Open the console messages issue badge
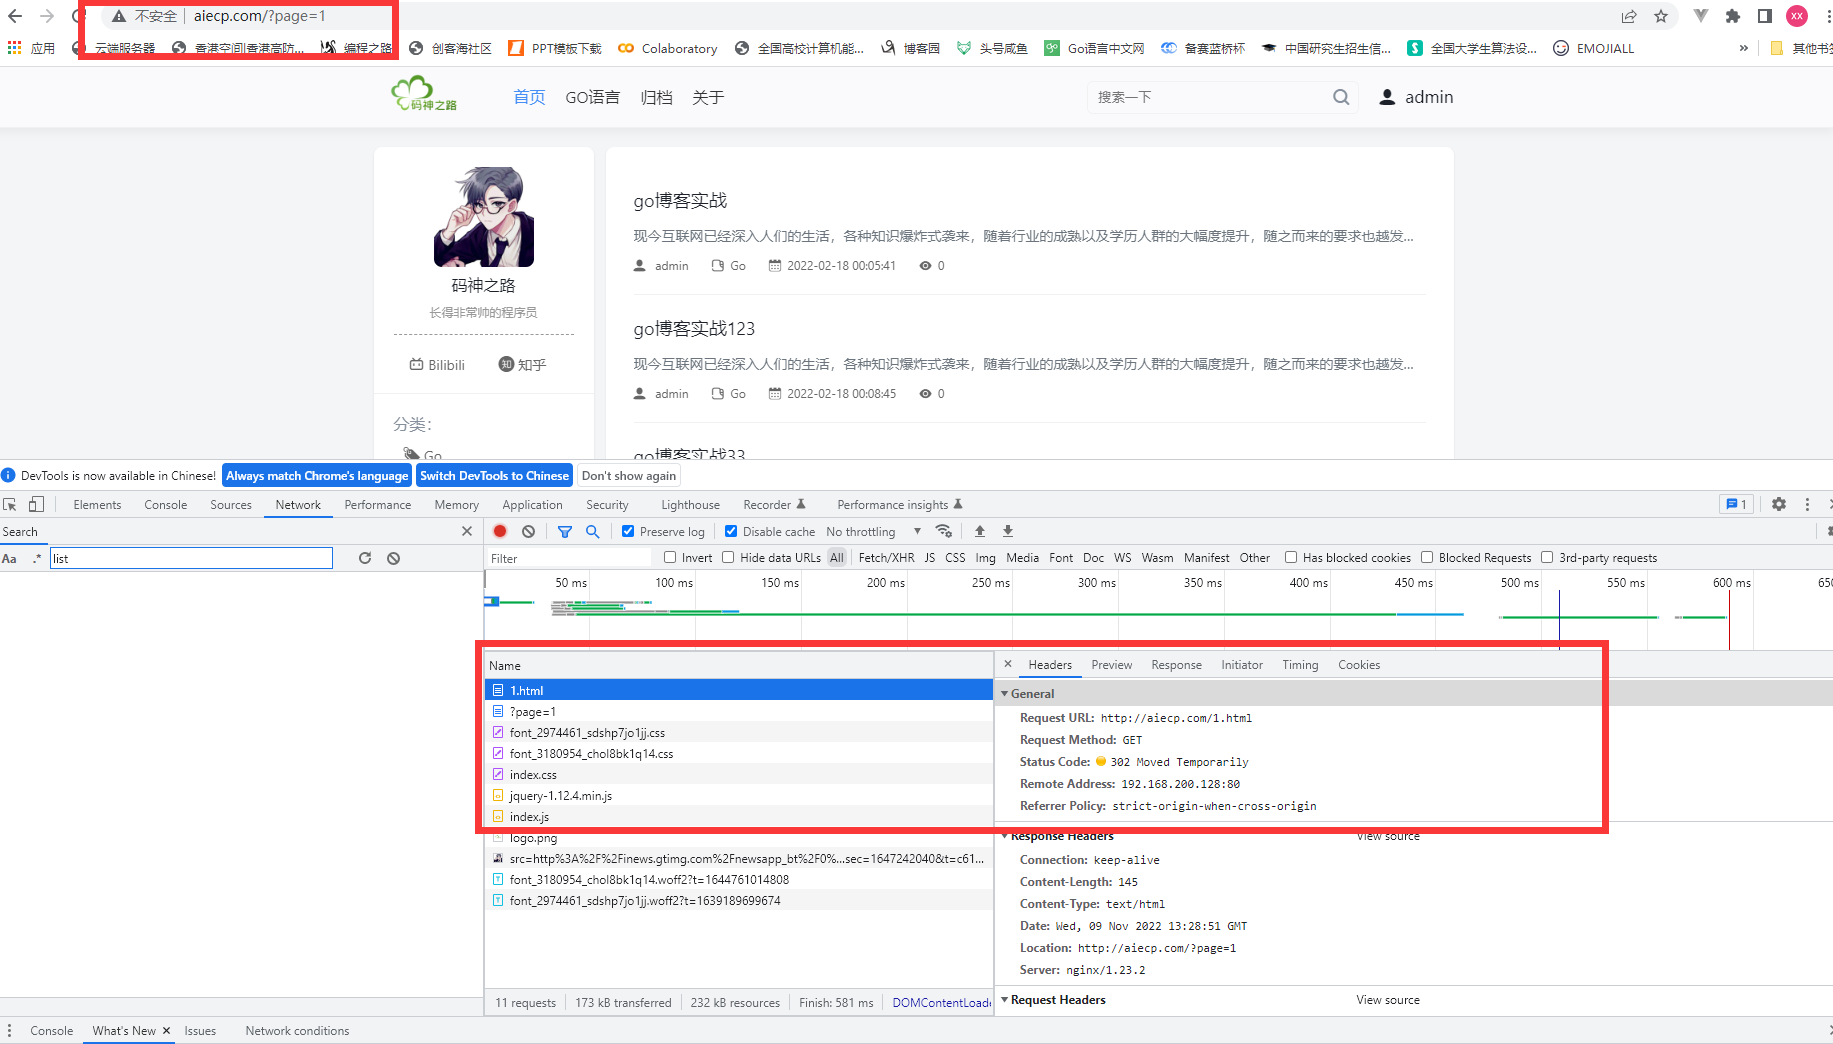The height and width of the screenshot is (1044, 1833). point(1737,504)
